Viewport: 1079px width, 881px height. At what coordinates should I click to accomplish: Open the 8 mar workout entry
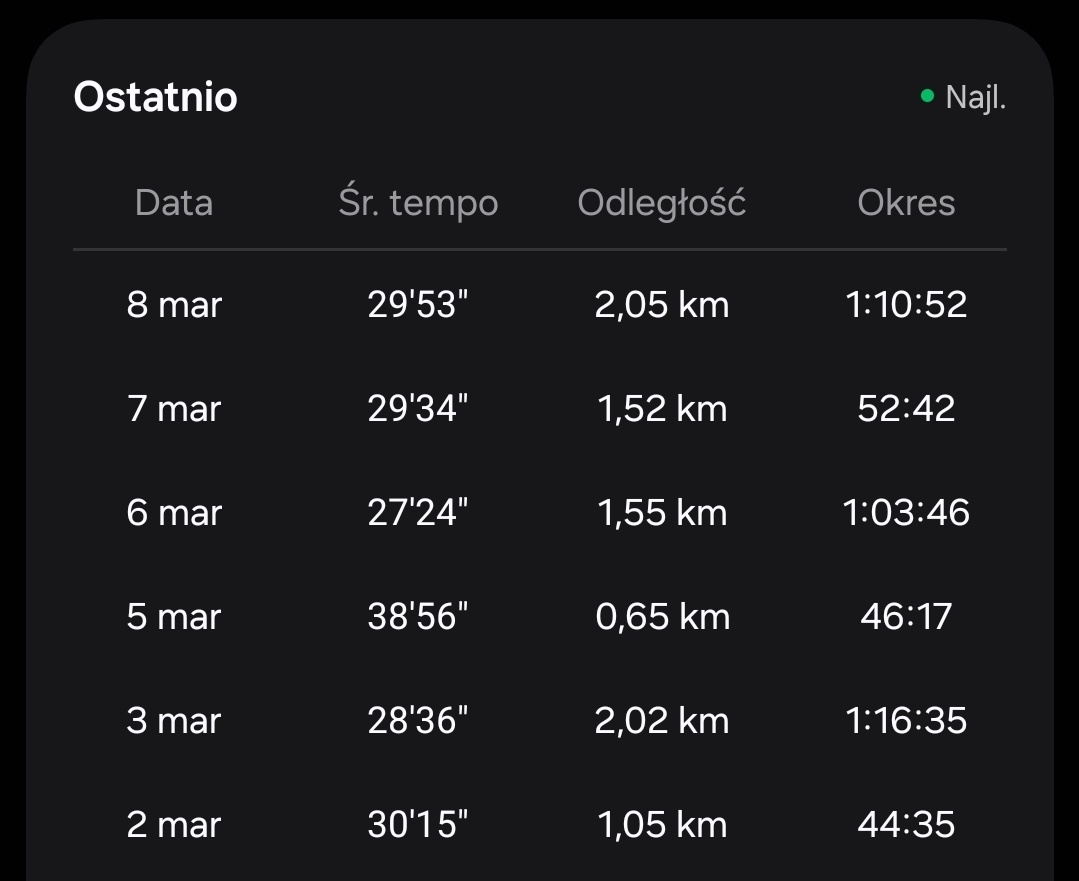(x=174, y=304)
